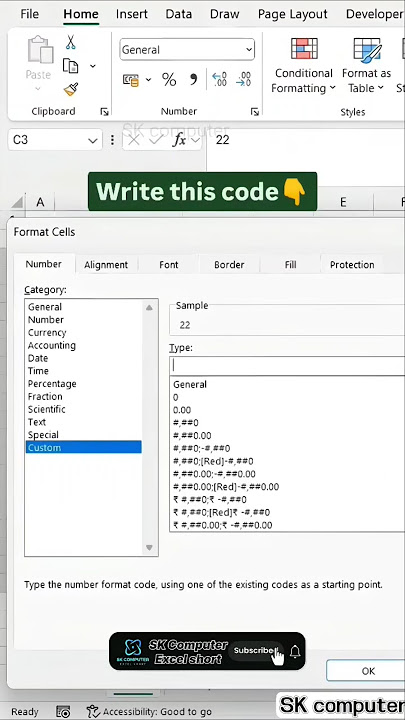
Task: Click Increase Decimal icon
Action: [219, 79]
